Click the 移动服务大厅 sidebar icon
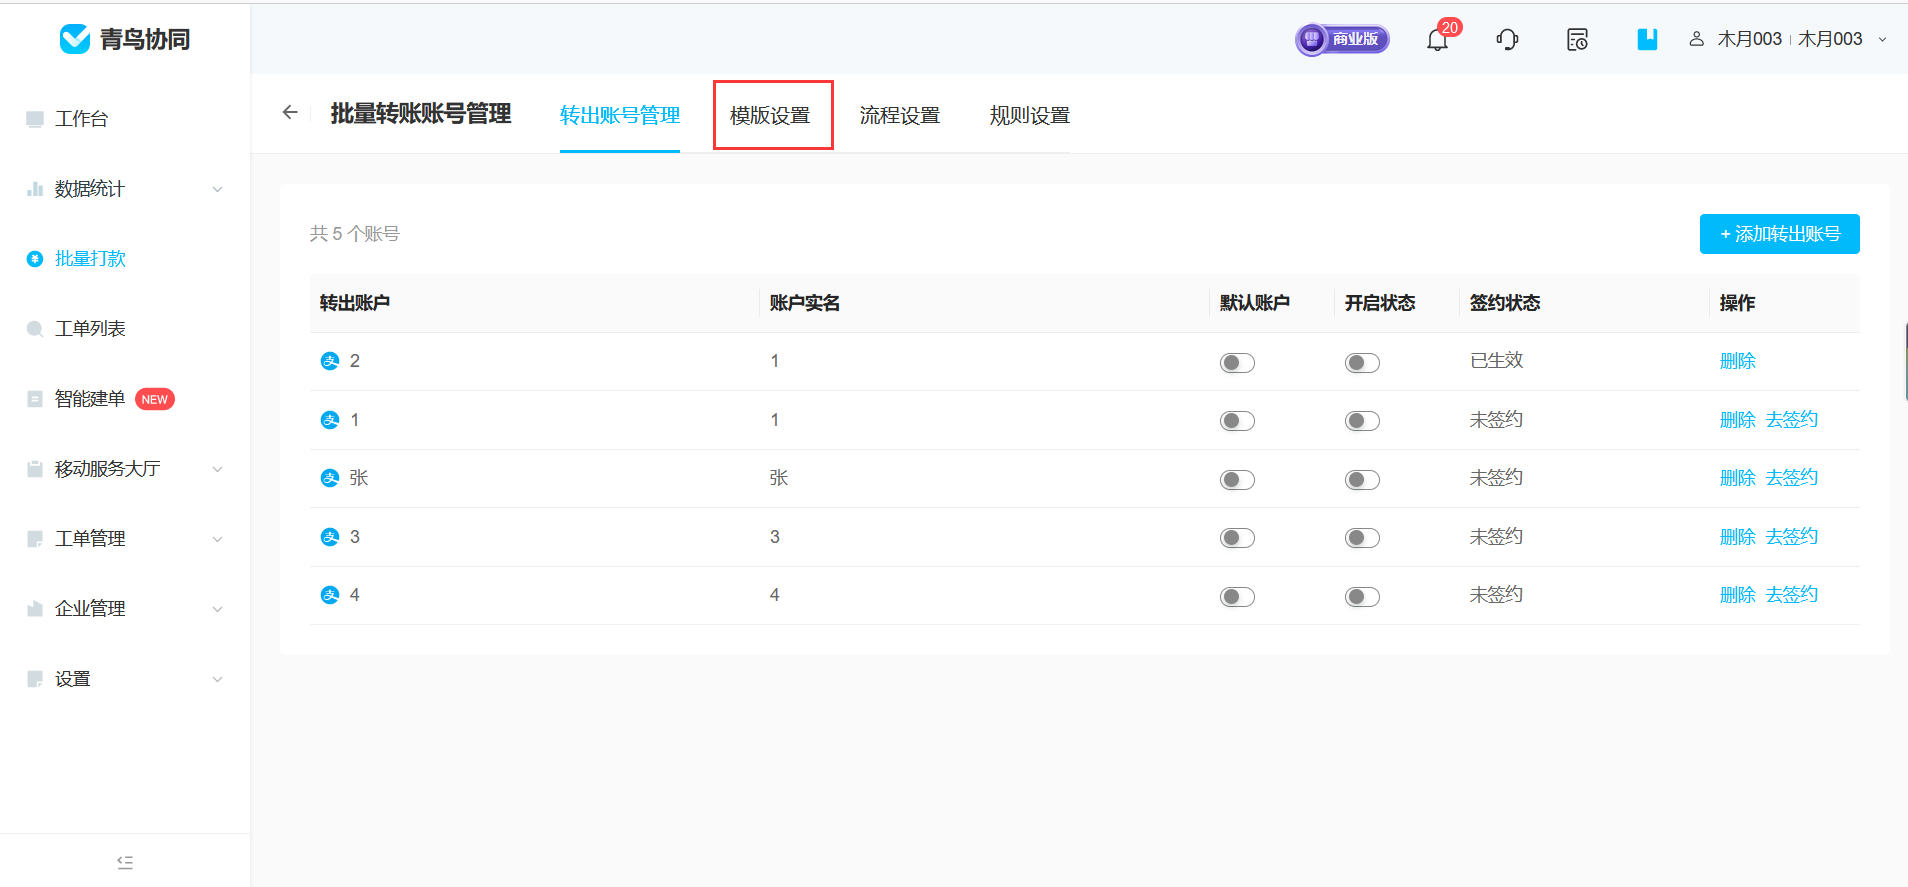This screenshot has width=1908, height=887. (x=35, y=469)
